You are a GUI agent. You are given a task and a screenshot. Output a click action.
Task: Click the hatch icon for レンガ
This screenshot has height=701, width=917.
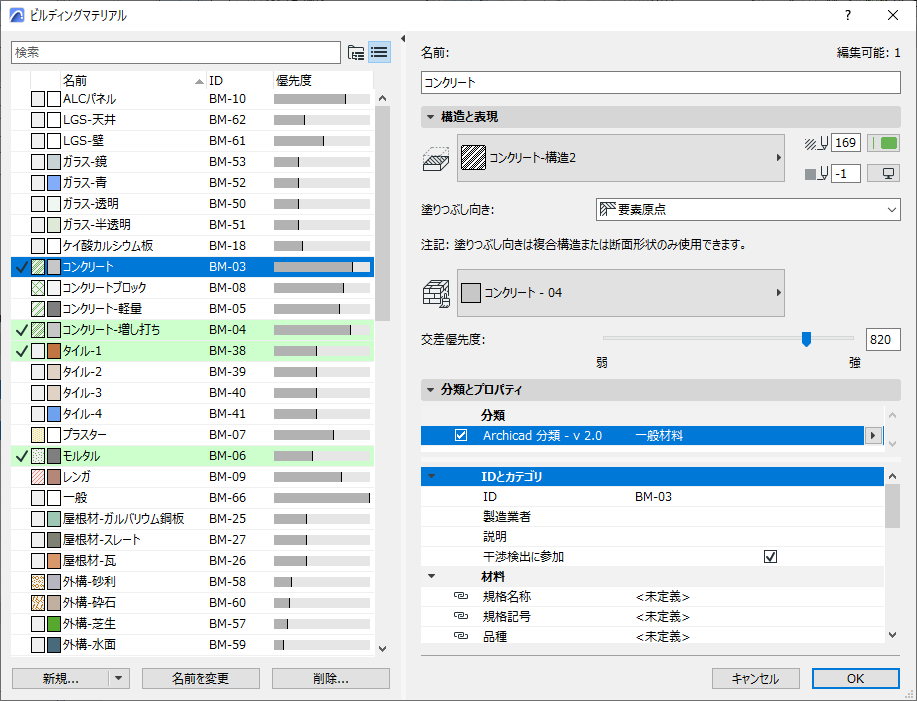pos(38,477)
